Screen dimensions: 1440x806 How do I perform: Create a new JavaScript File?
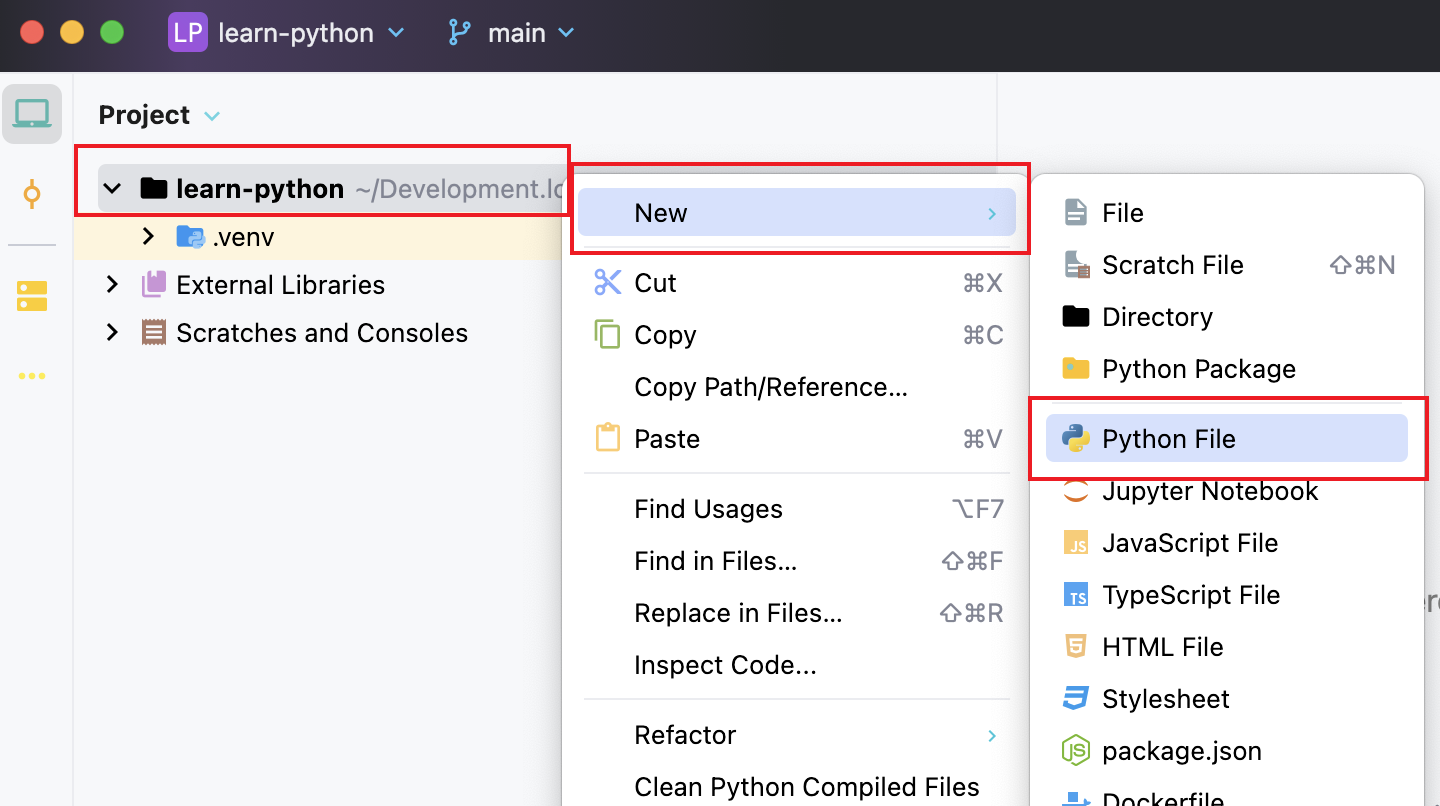[1227, 543]
